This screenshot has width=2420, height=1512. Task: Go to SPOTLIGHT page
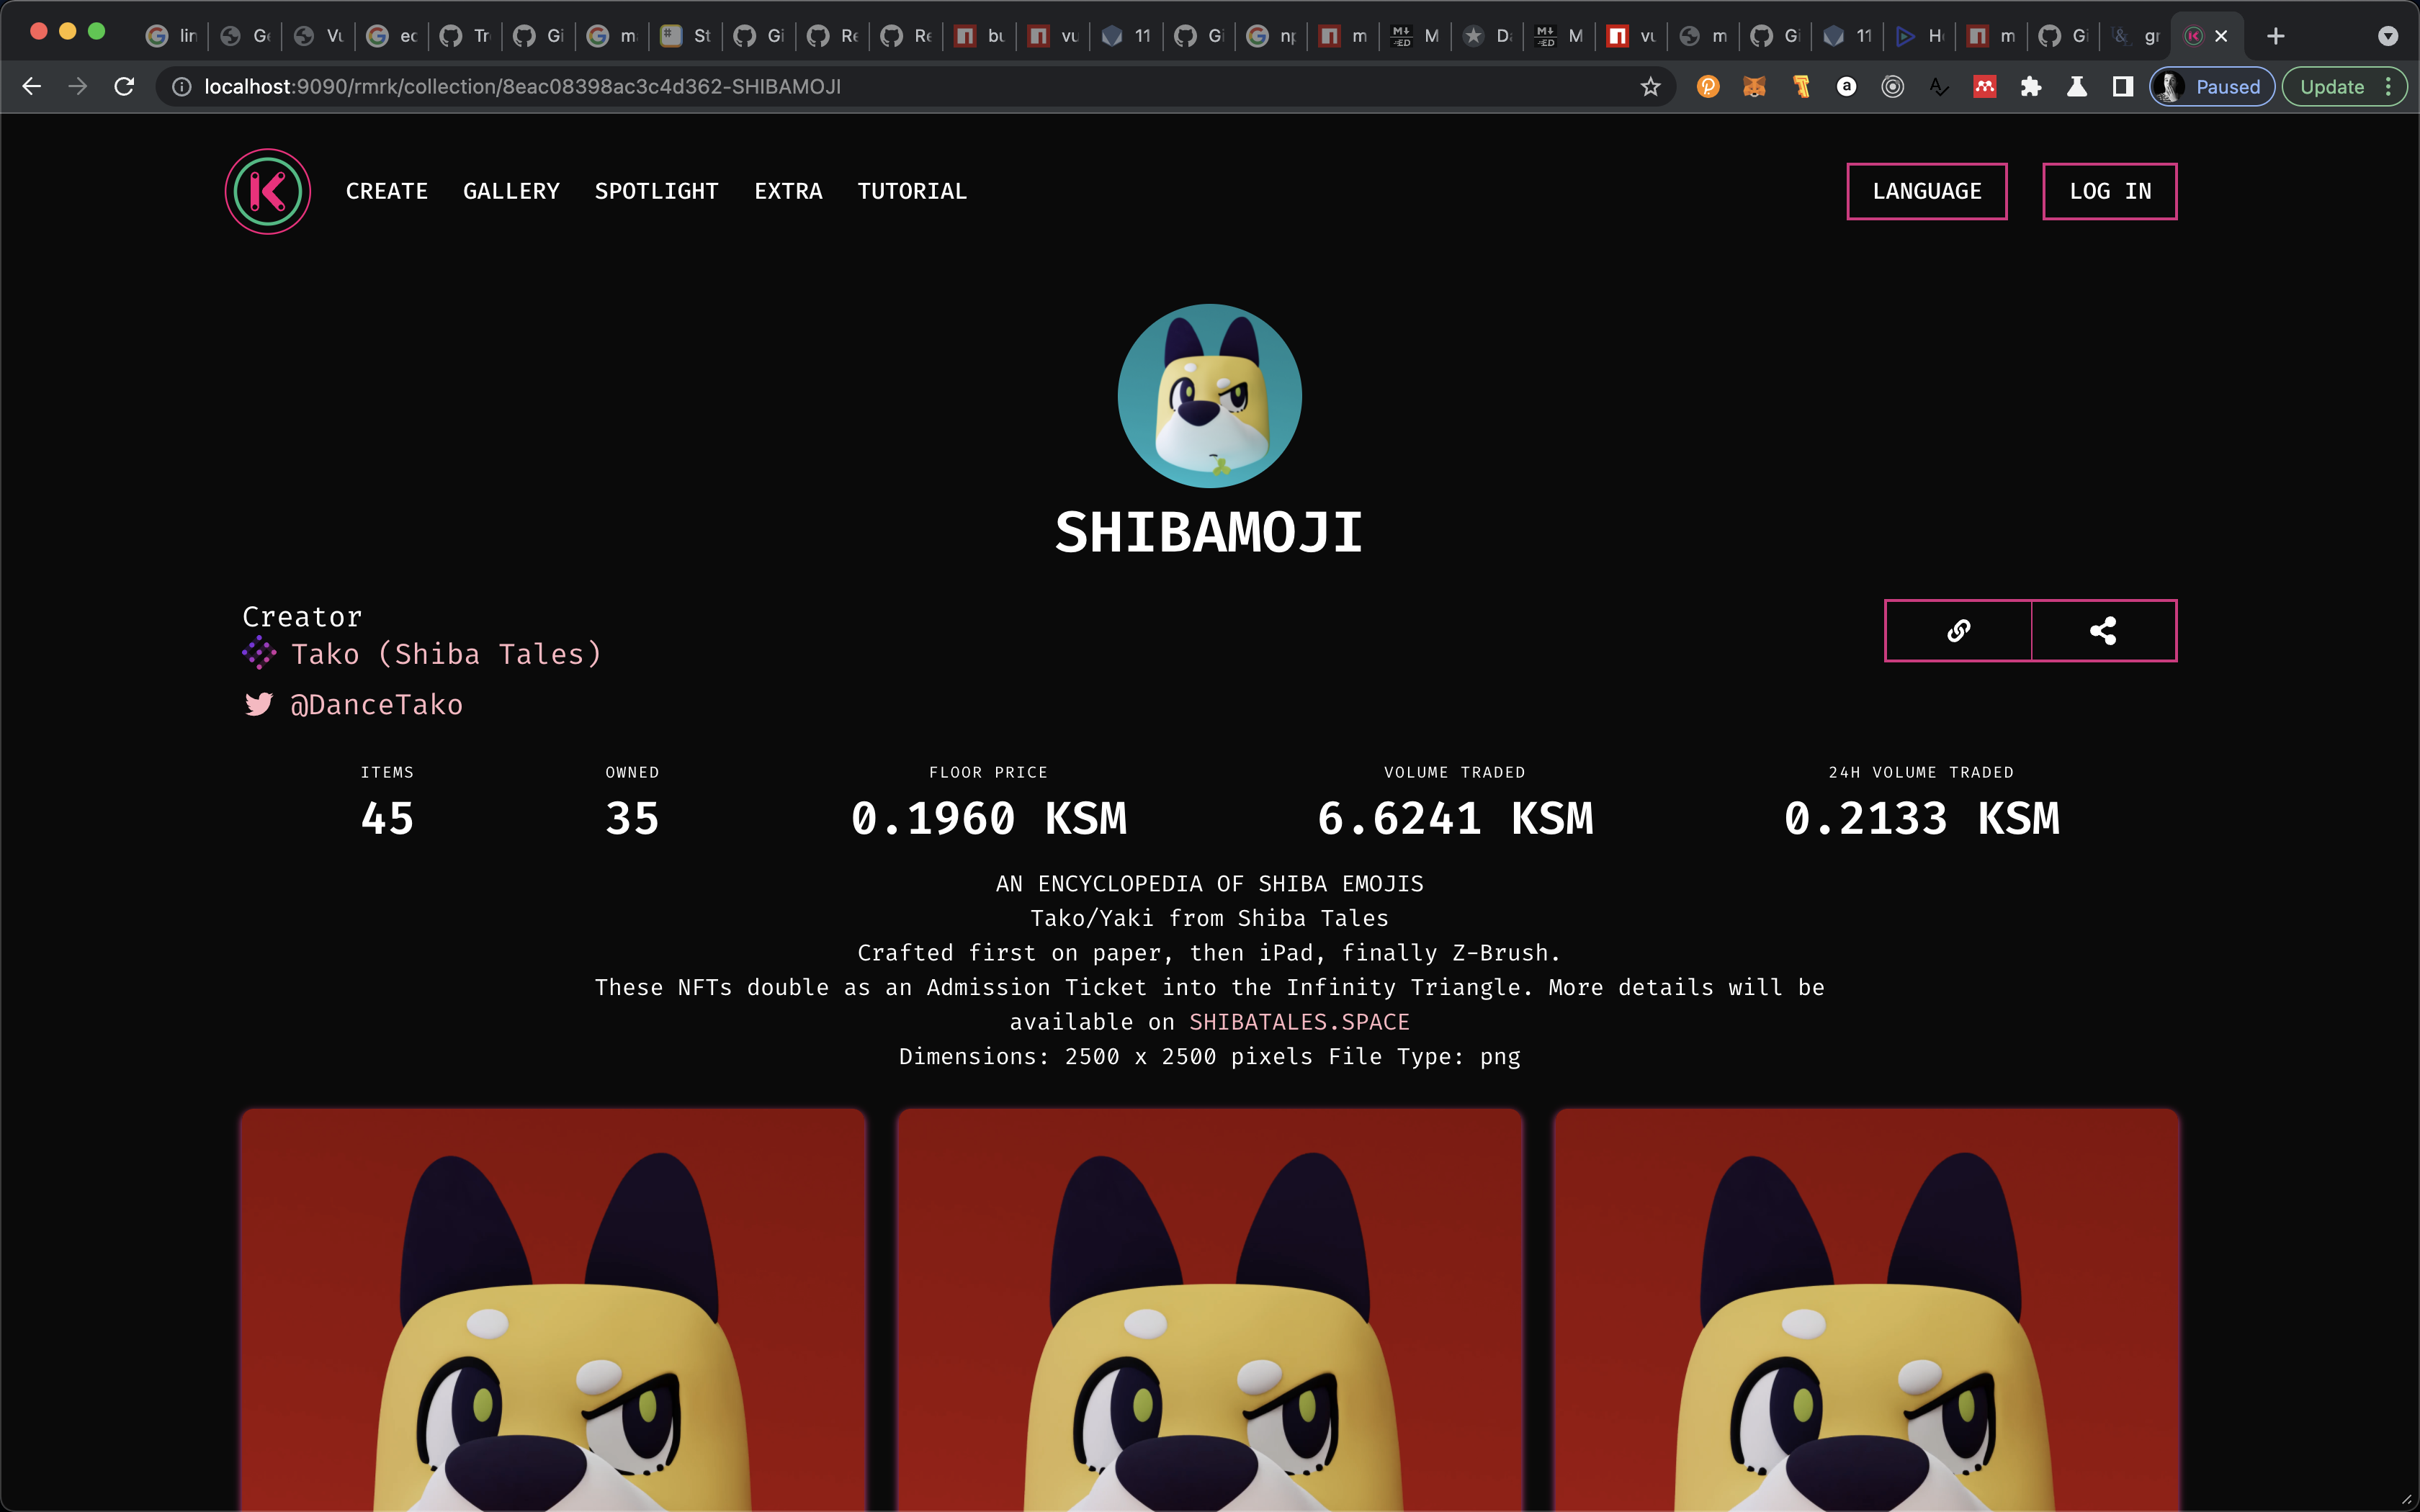(x=656, y=191)
